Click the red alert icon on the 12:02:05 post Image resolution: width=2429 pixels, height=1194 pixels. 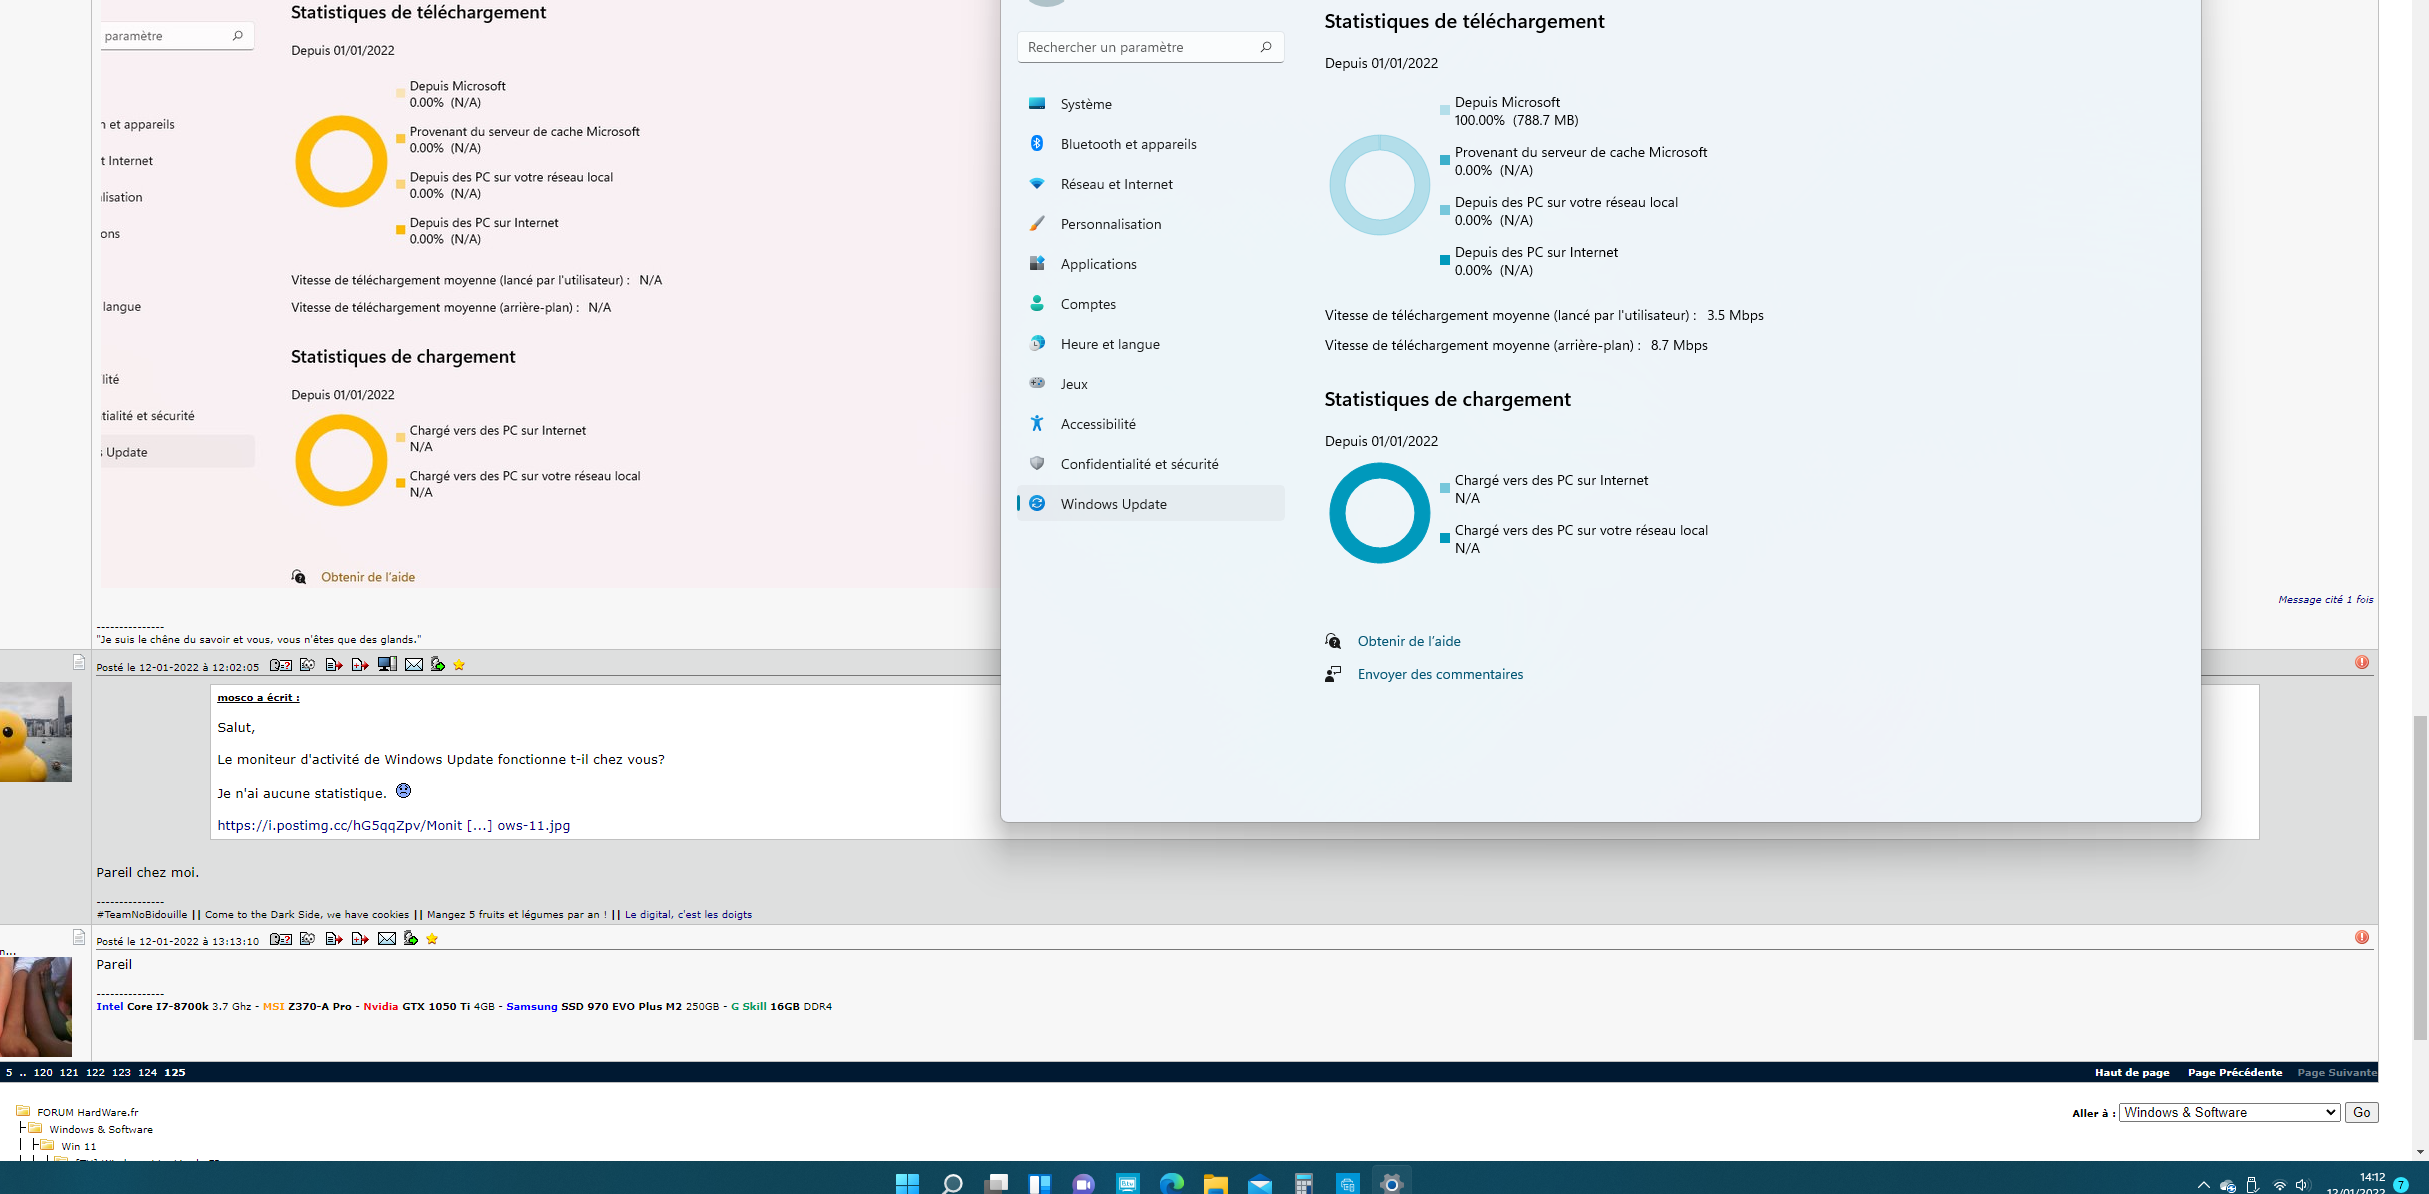[2361, 663]
